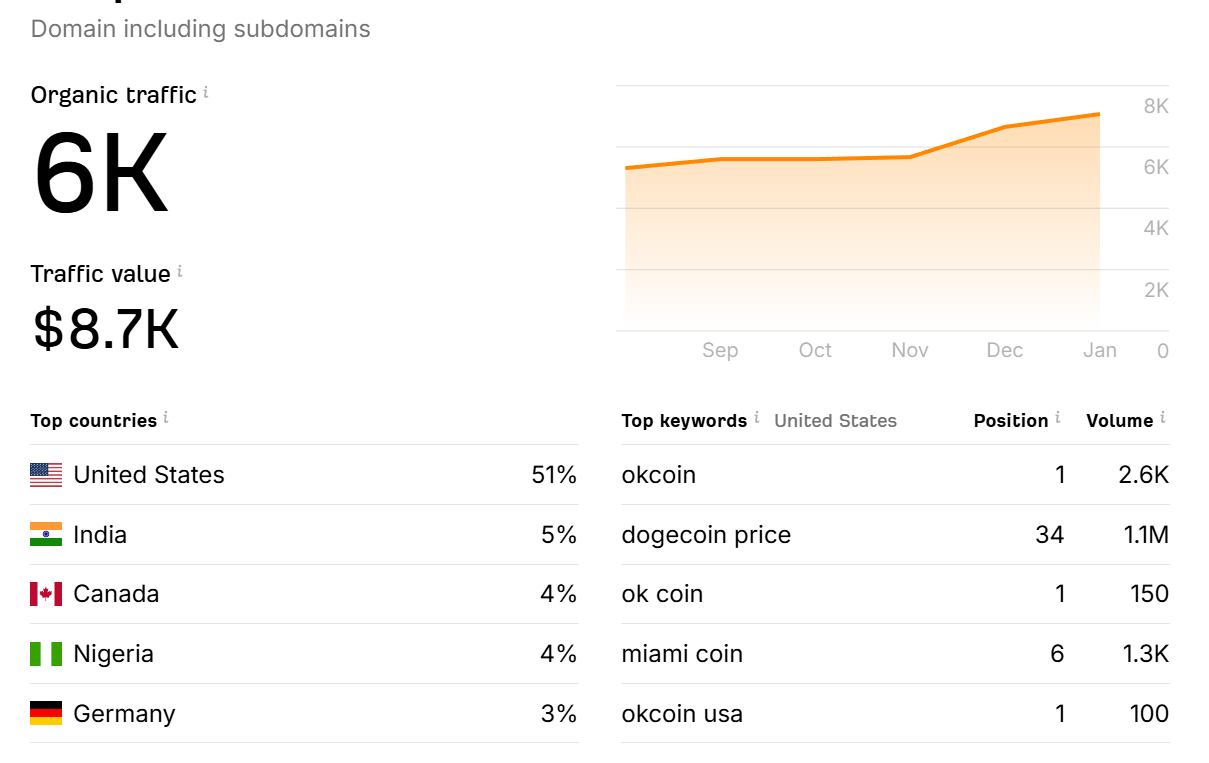This screenshot has height=763, width=1209.
Task: Click the info icon beside Organic traffic
Action: point(206,93)
